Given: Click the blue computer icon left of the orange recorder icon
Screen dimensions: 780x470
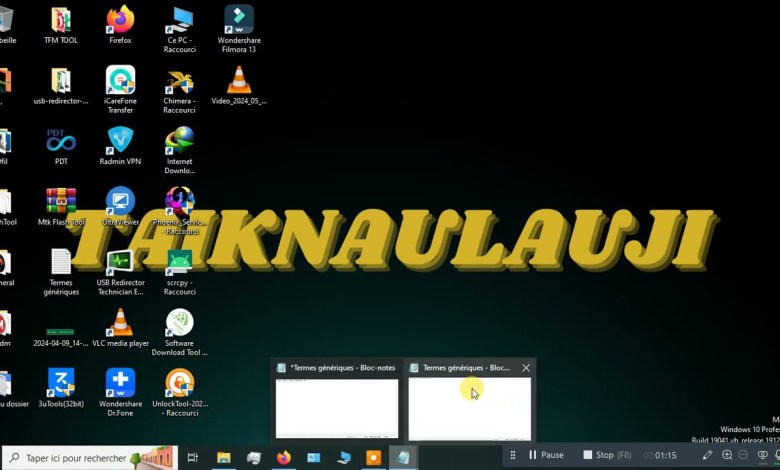Looking at the screenshot, I should click(x=344, y=457).
